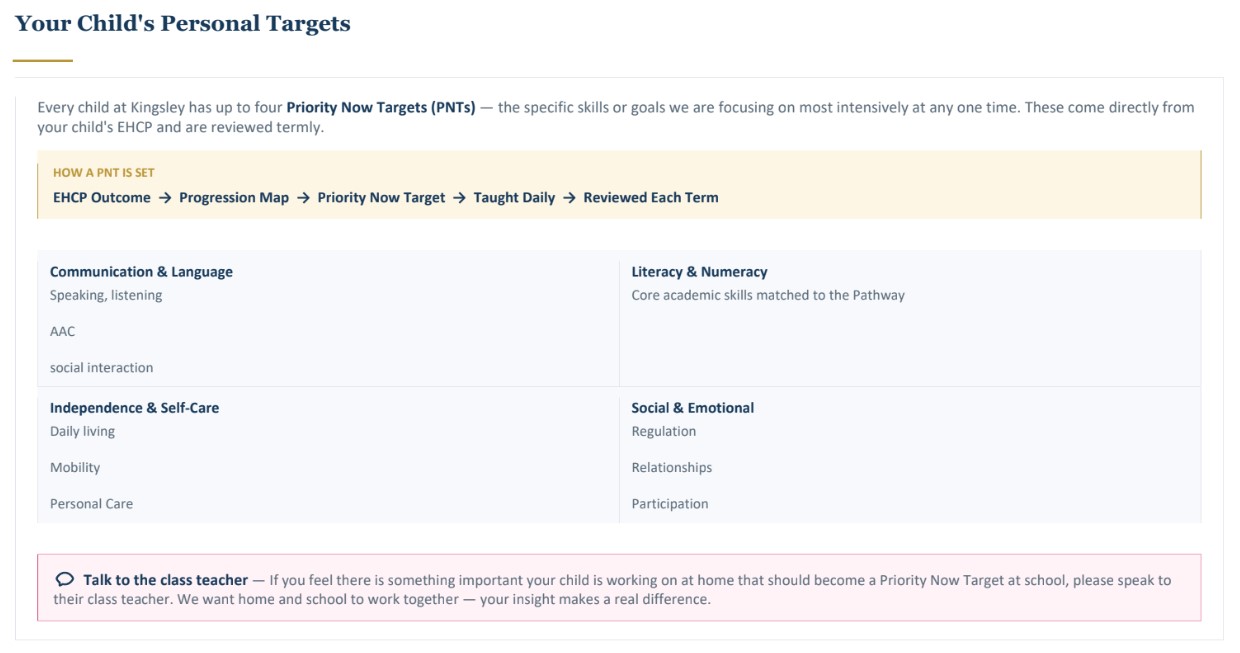
Task: Select the "Priority Now Target" flow step
Action: (381, 197)
